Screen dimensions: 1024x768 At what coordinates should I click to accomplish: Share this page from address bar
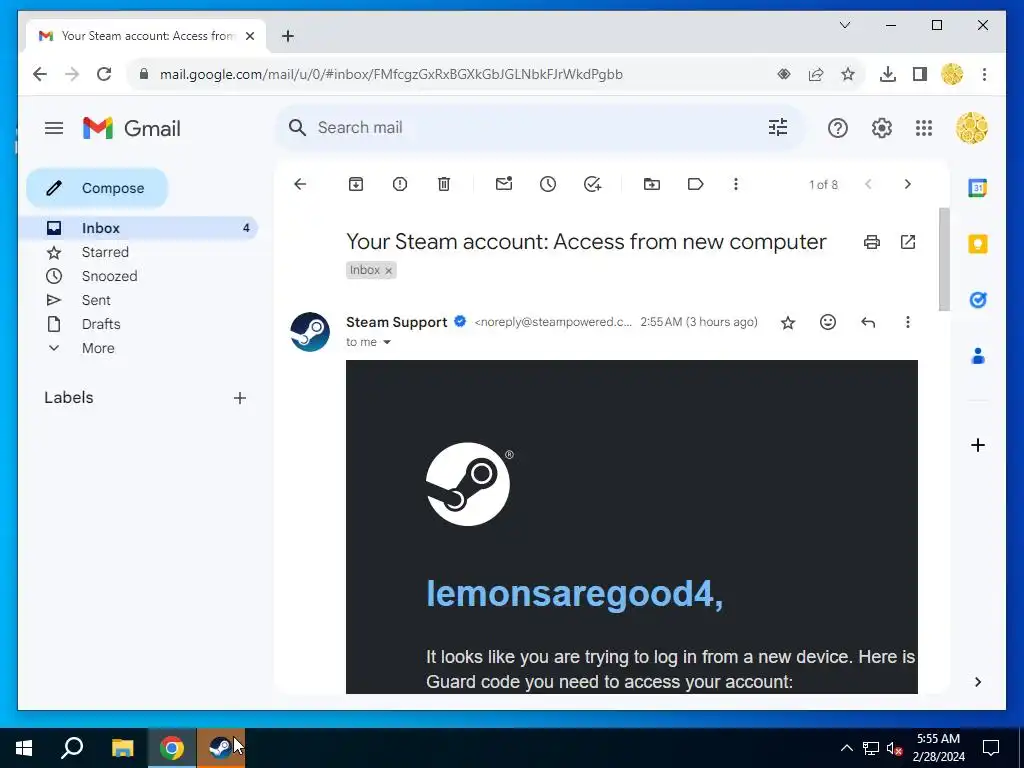(816, 74)
